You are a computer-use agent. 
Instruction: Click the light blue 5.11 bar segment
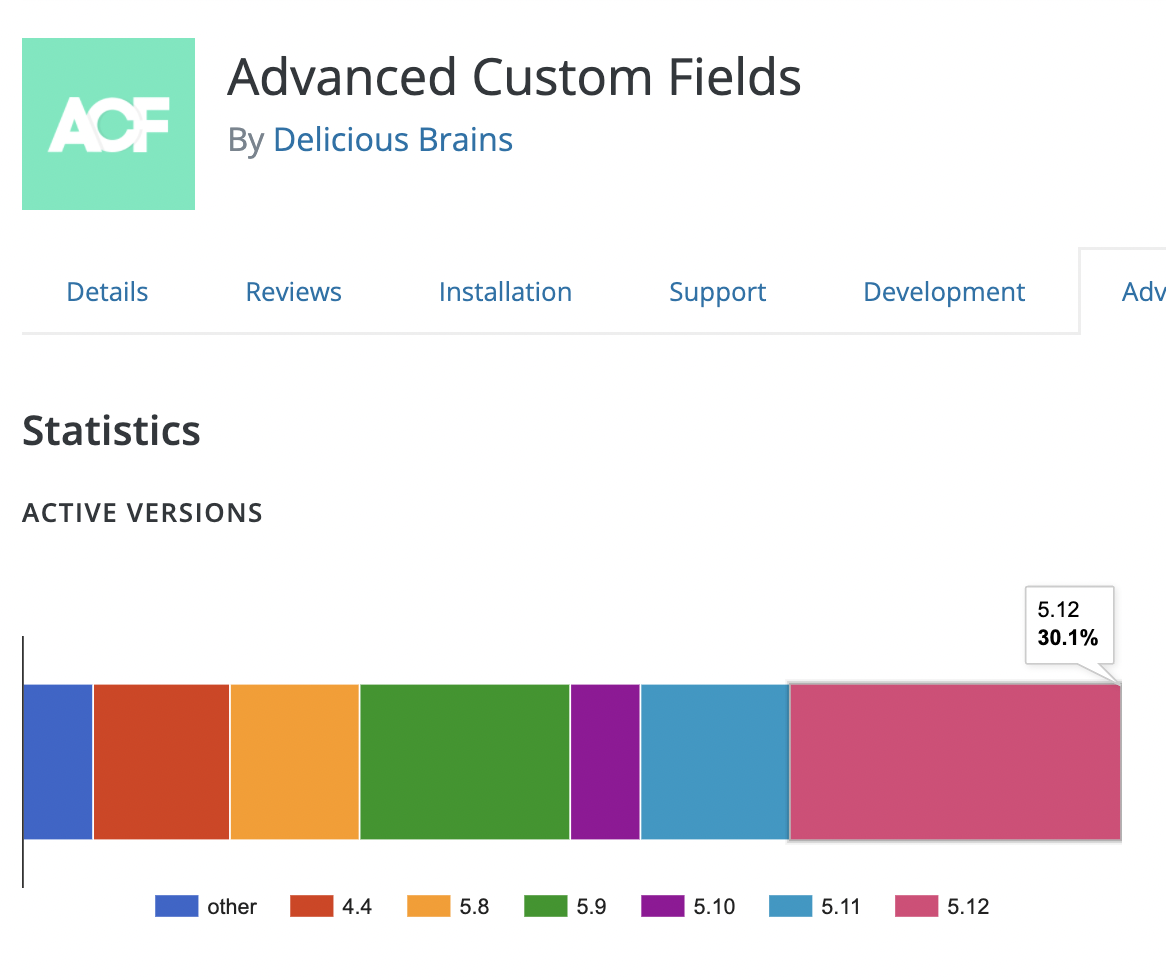tap(714, 761)
